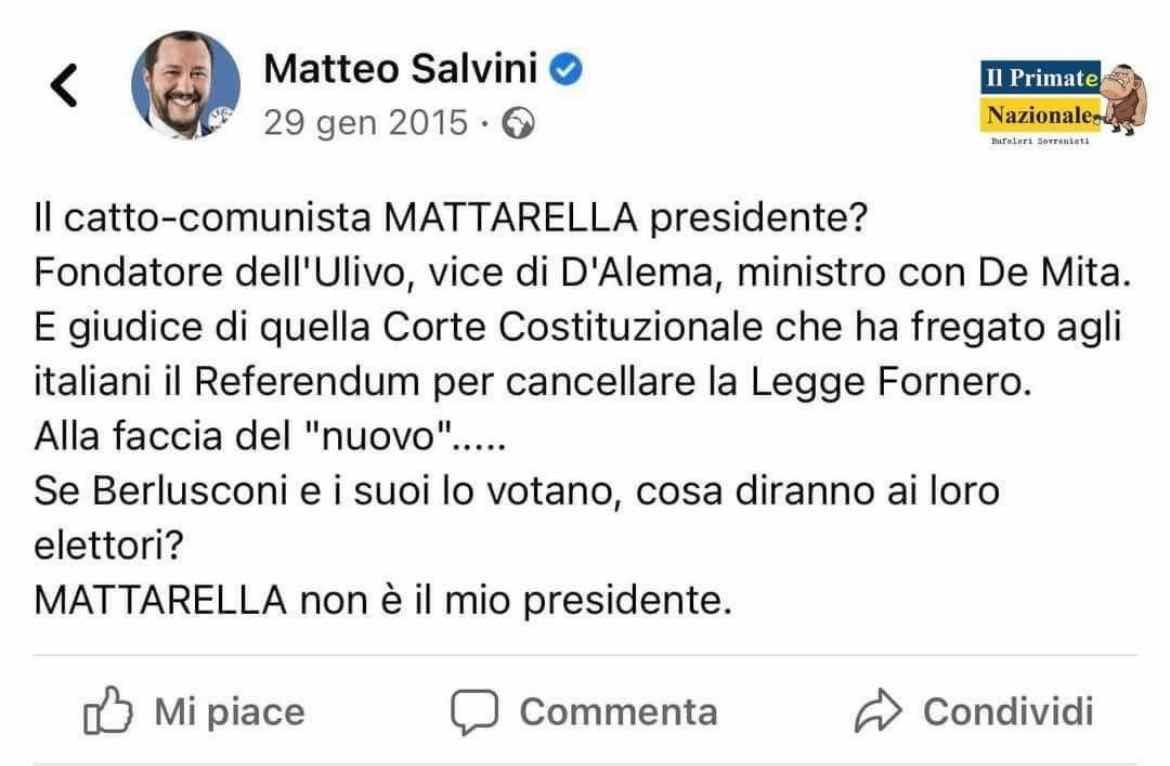Click the blue verified checkmark badge
1170x766 pixels.
[x=566, y=69]
